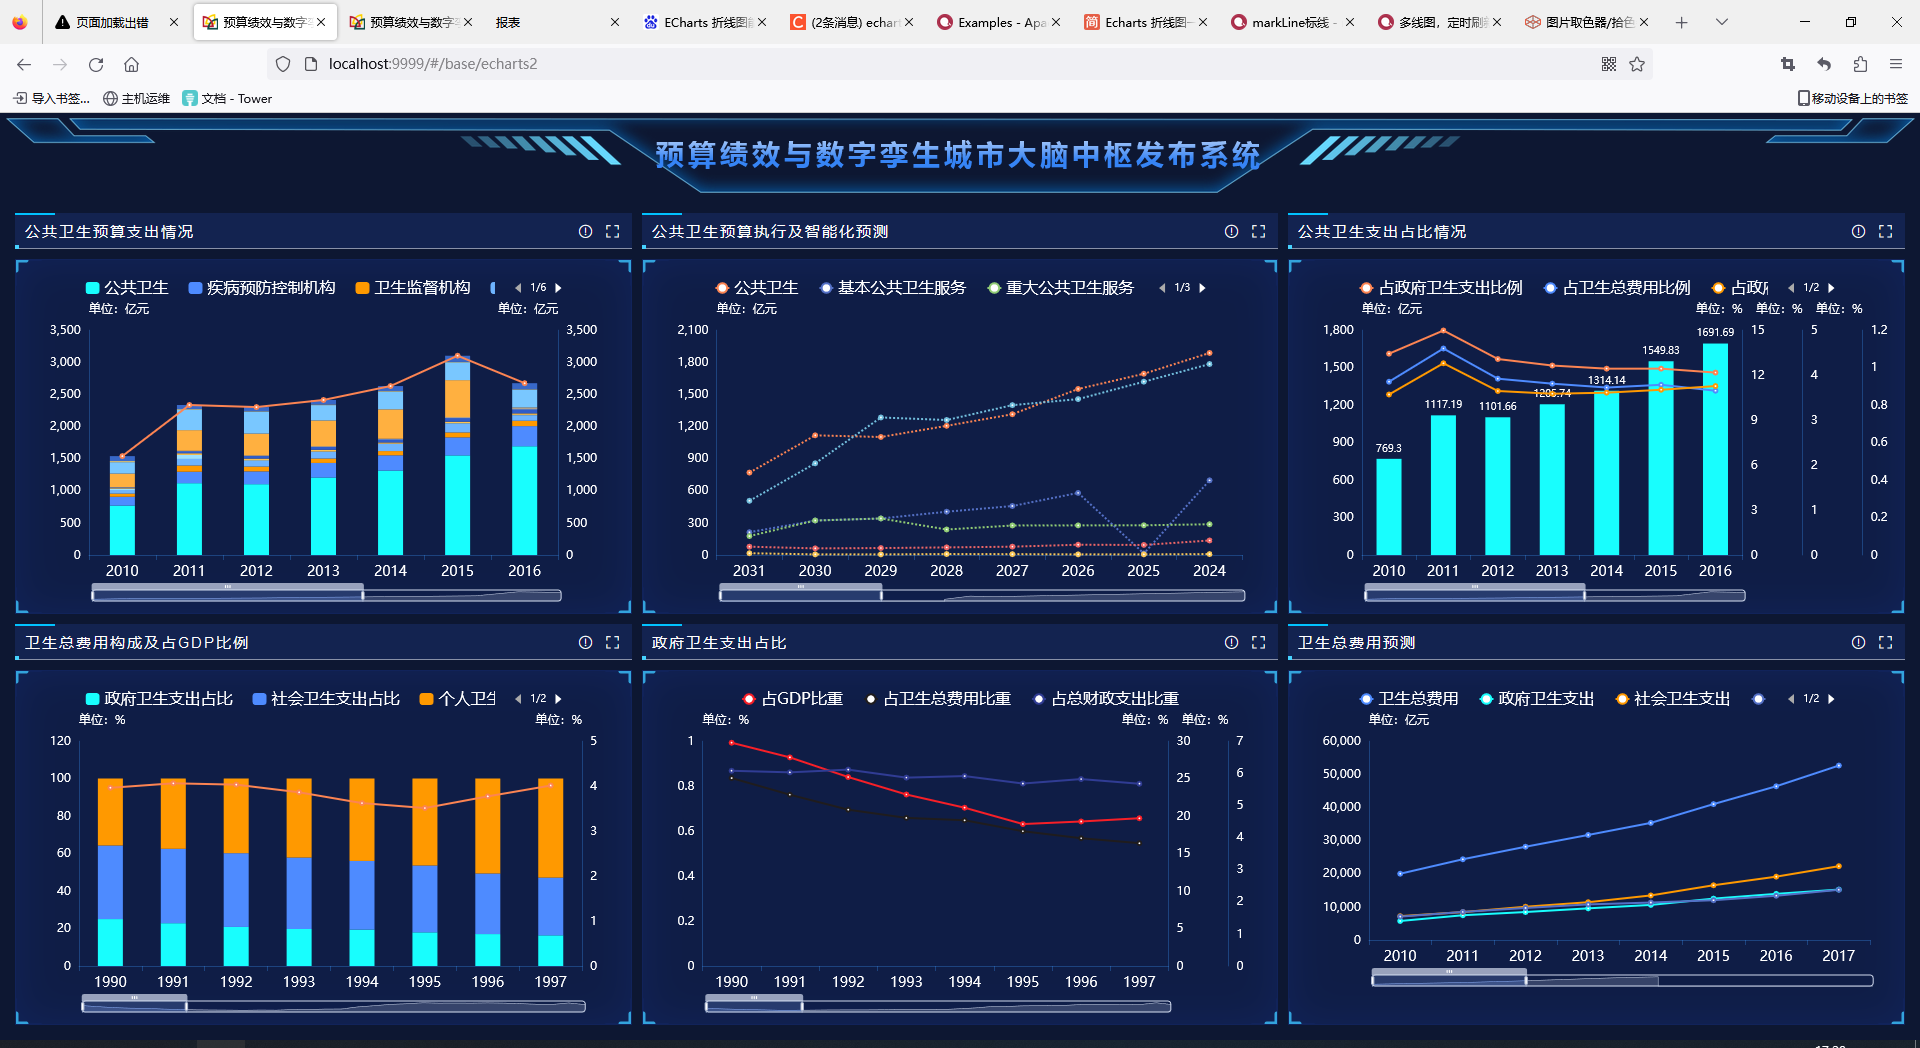Go to next legend page 1/3
Screen dimensions: 1920x1048
pos(1203,288)
